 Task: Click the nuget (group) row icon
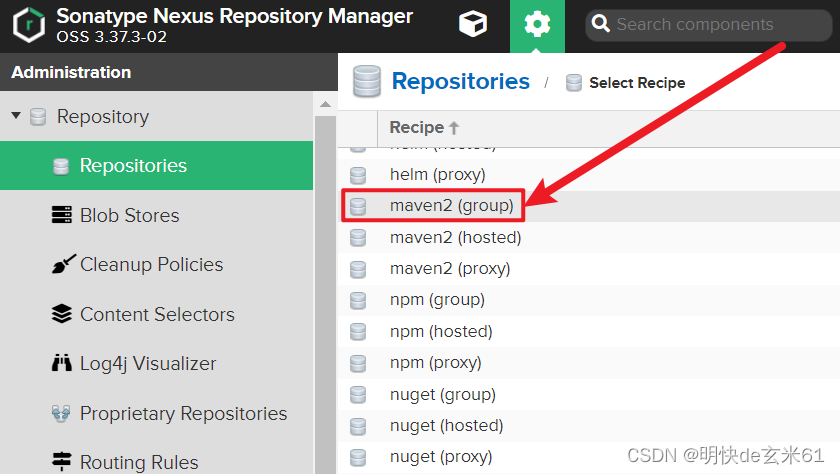(358, 395)
